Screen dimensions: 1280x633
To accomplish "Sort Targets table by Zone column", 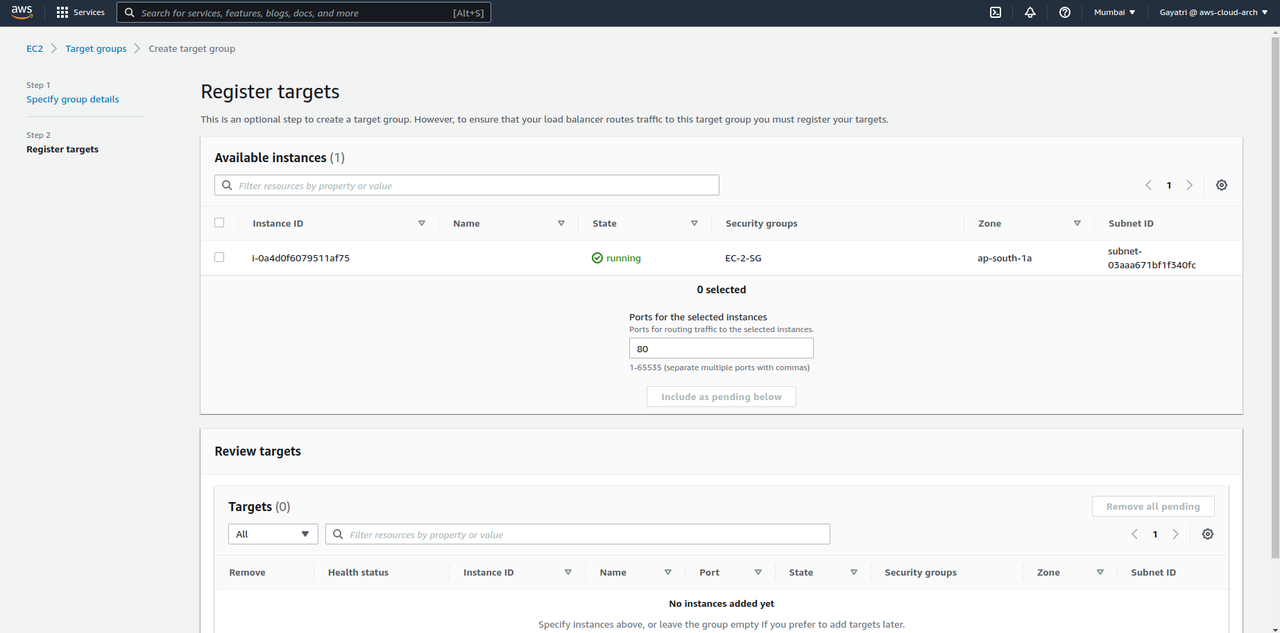I will [1100, 572].
